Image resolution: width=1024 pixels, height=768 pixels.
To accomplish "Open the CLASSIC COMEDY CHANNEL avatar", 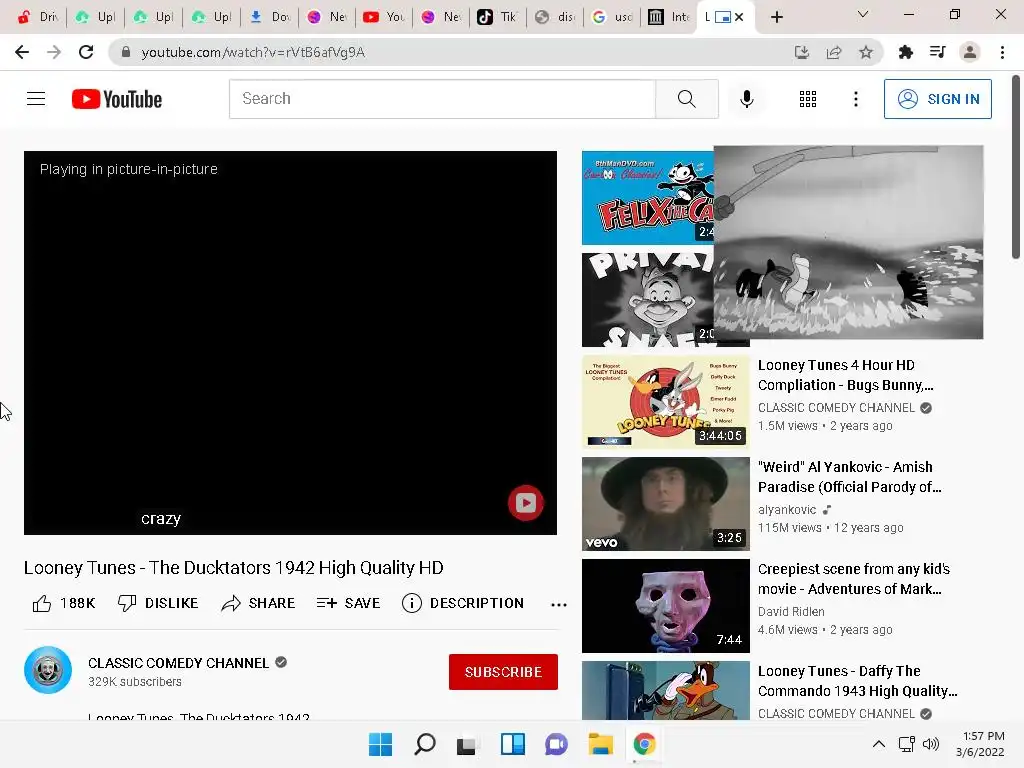I will [x=48, y=670].
